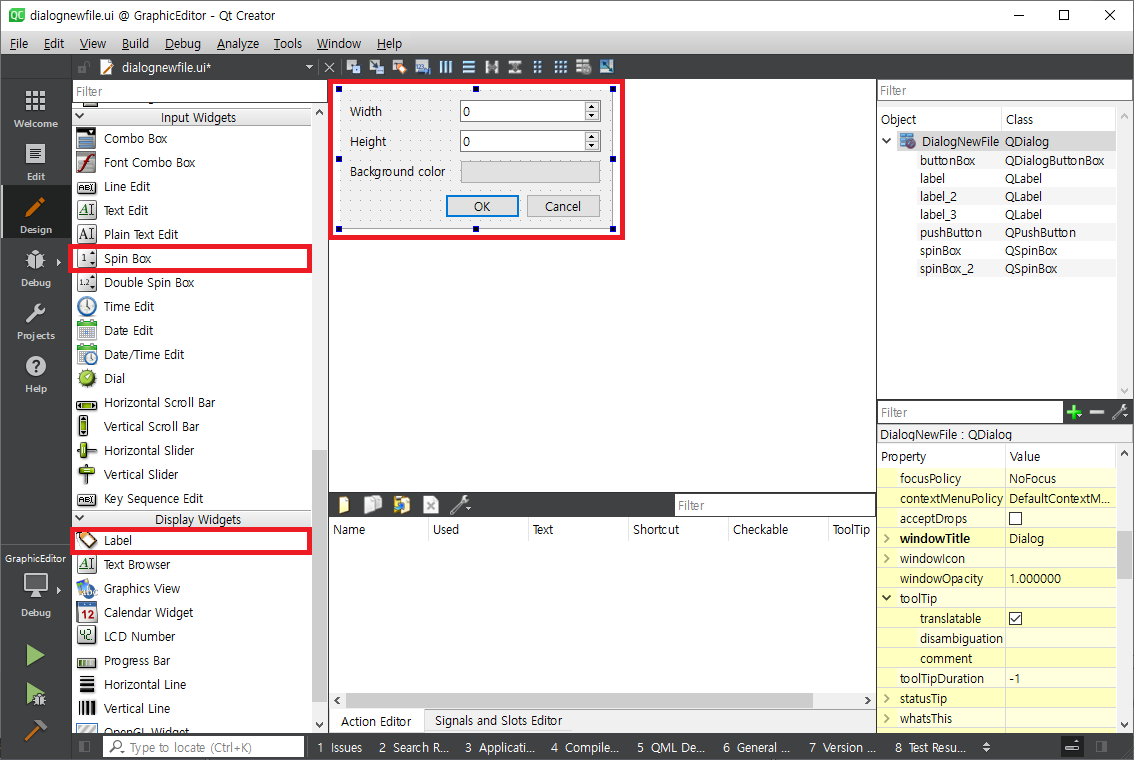Click the widget box Filter field
This screenshot has width=1134, height=760.
point(200,91)
